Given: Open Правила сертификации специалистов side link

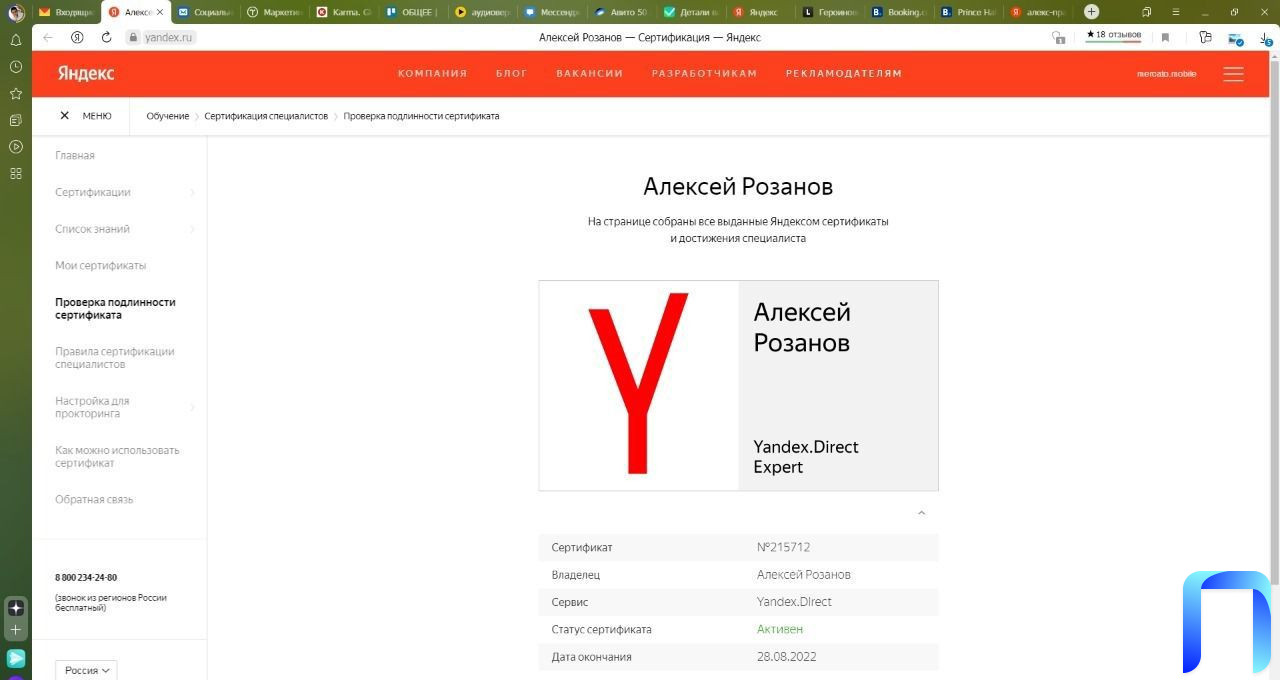Looking at the screenshot, I should 115,358.
